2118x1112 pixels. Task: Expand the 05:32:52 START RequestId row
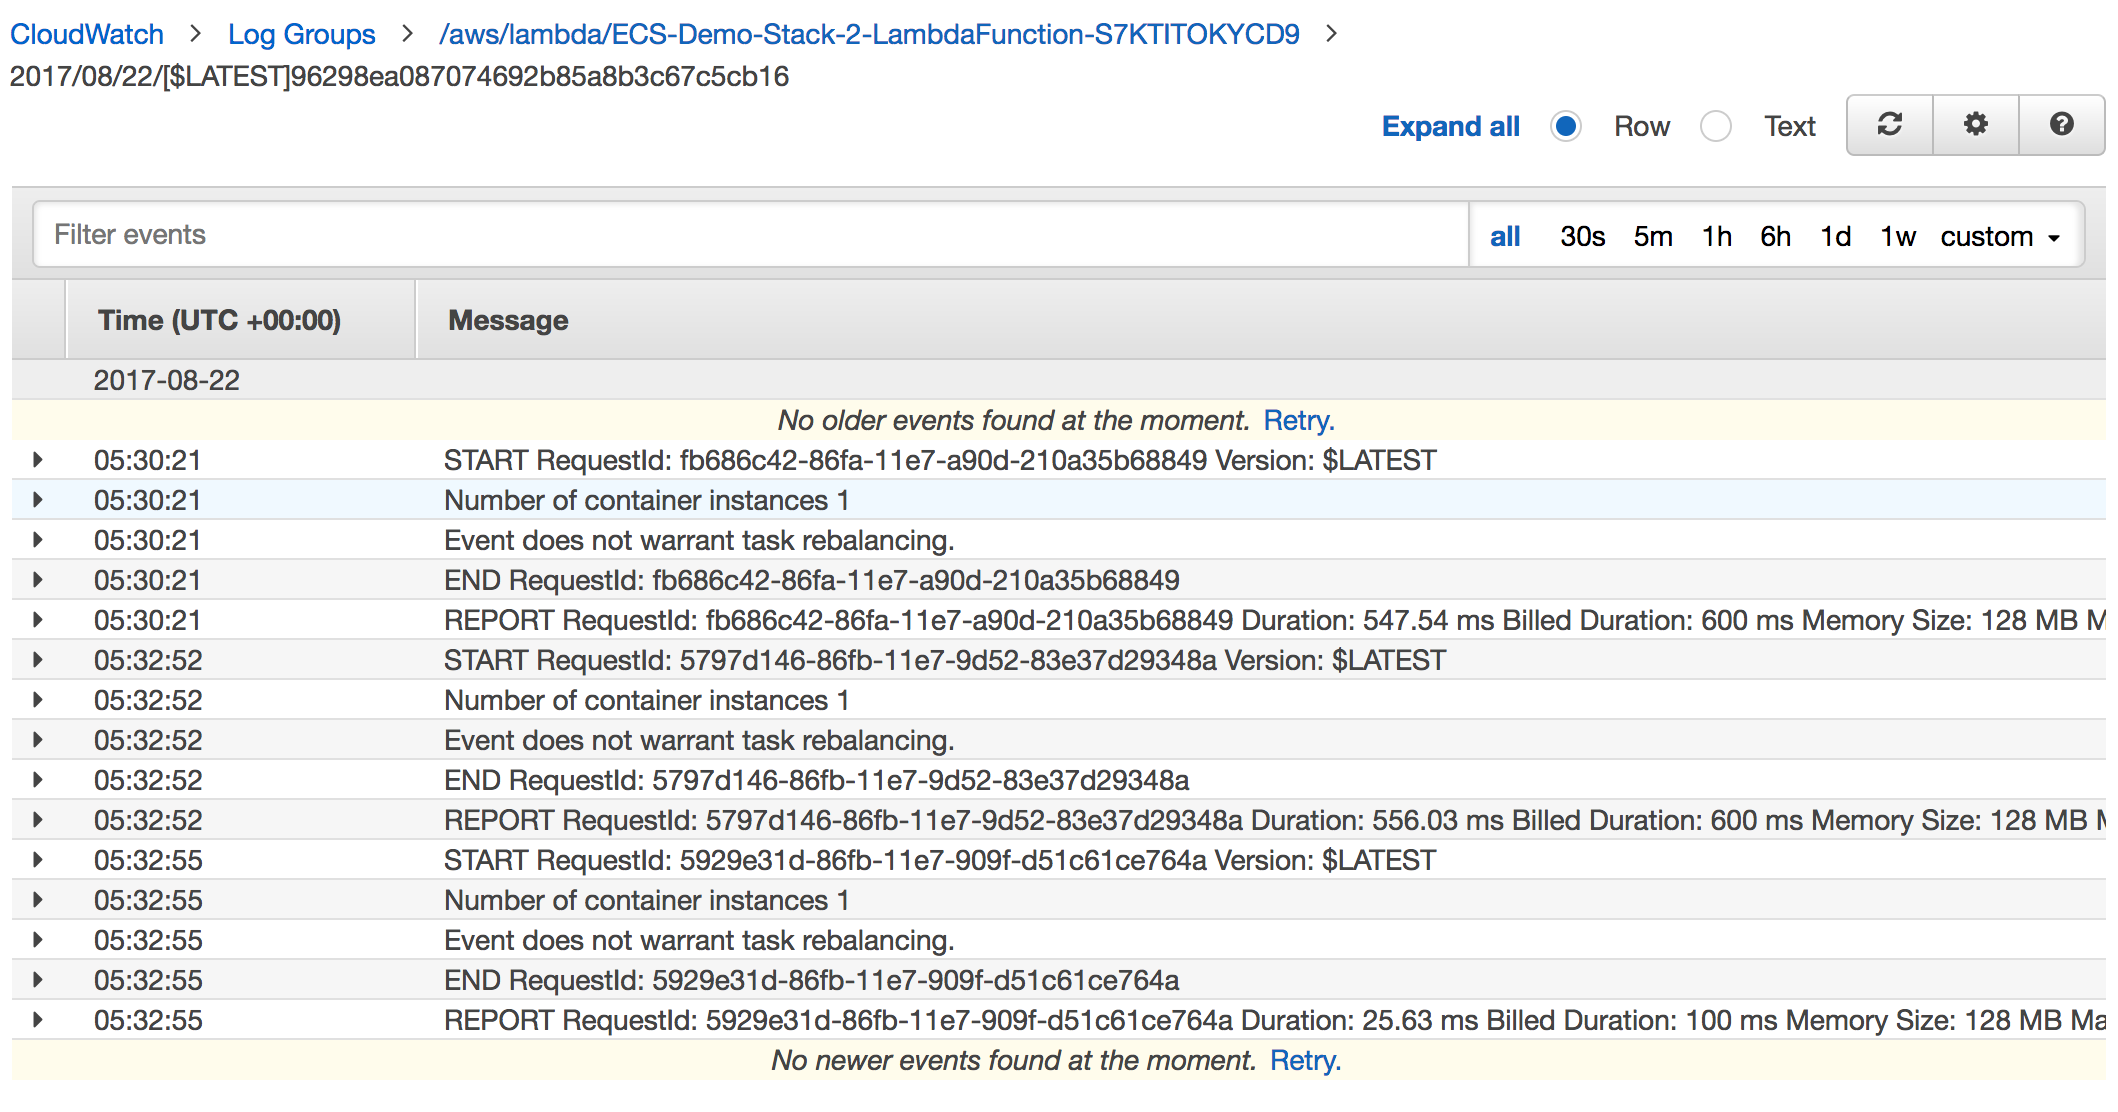pos(38,660)
